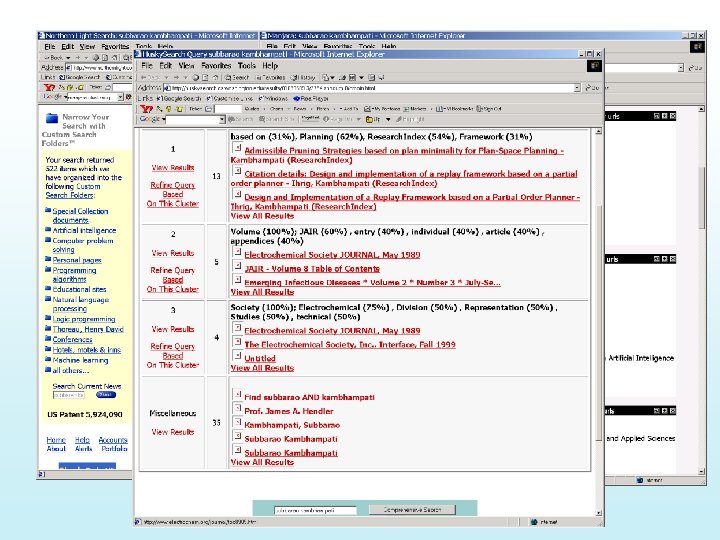Screen dimensions: 720x540
Task: Click HuskySearch vertical scrollbar down arrow
Action: pos(598,513)
